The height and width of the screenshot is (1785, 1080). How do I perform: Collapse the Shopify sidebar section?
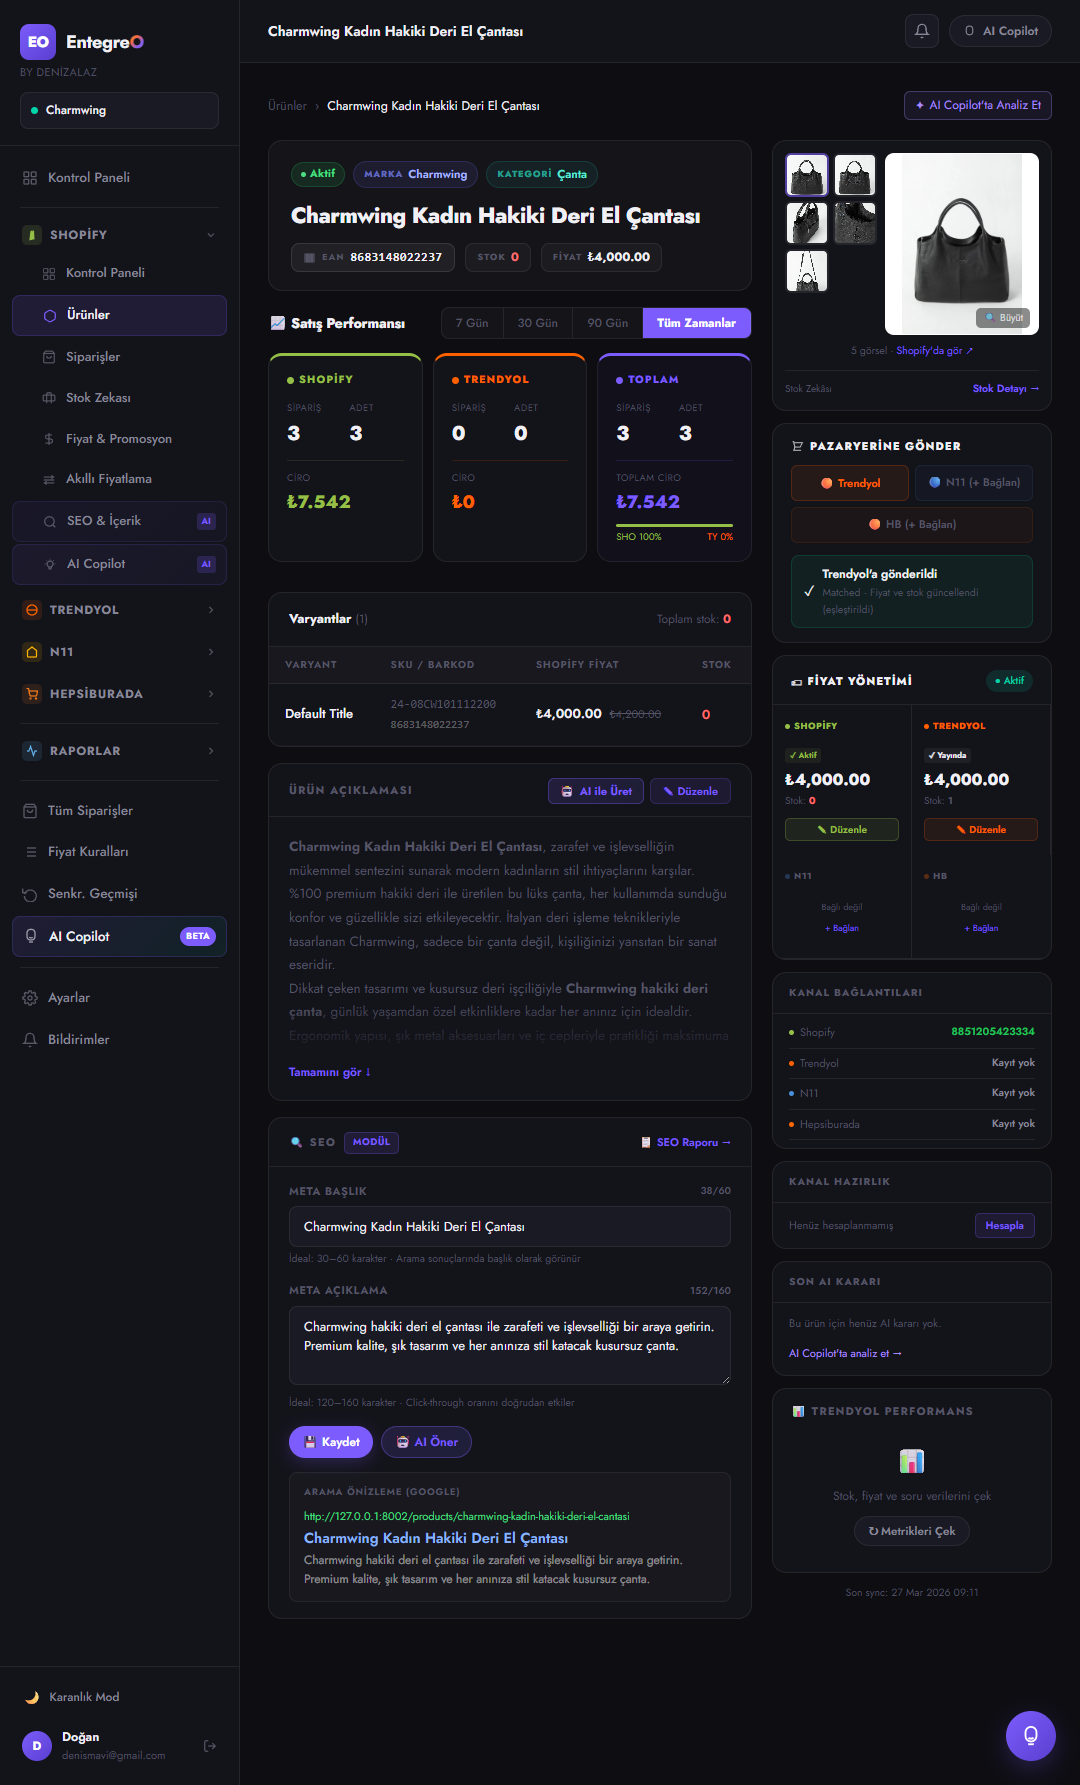[x=211, y=235]
